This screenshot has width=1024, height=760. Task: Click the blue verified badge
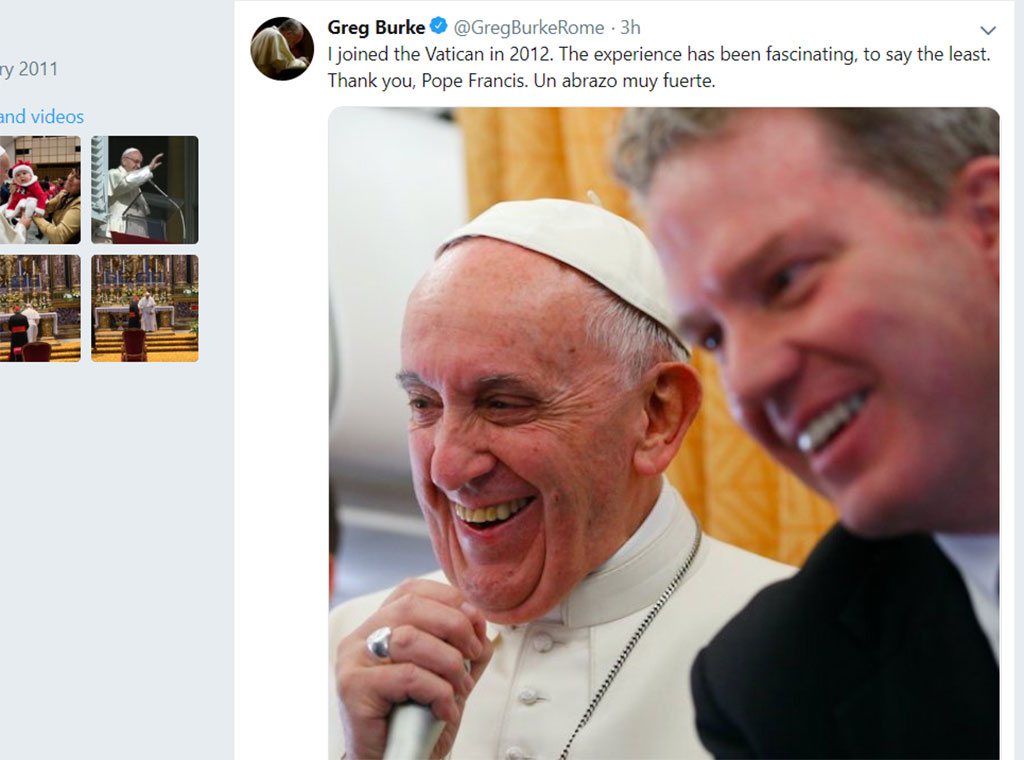[x=438, y=27]
